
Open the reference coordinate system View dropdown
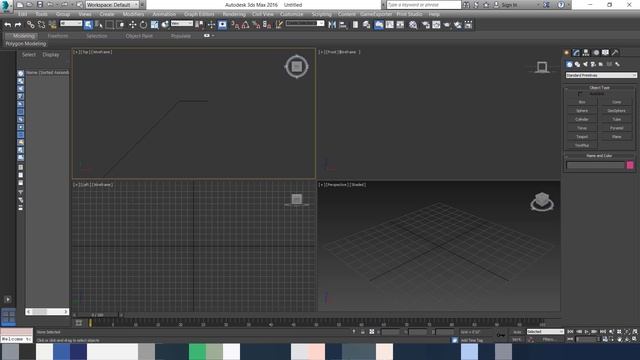[x=182, y=24]
